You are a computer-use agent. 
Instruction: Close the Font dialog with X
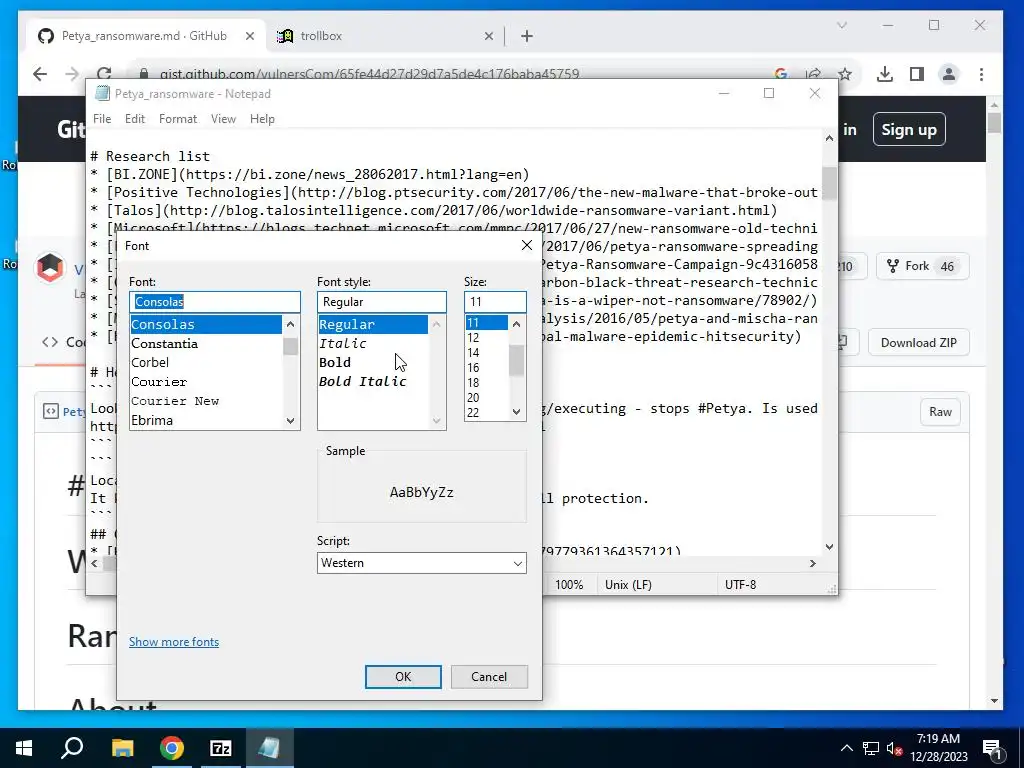[x=526, y=245]
